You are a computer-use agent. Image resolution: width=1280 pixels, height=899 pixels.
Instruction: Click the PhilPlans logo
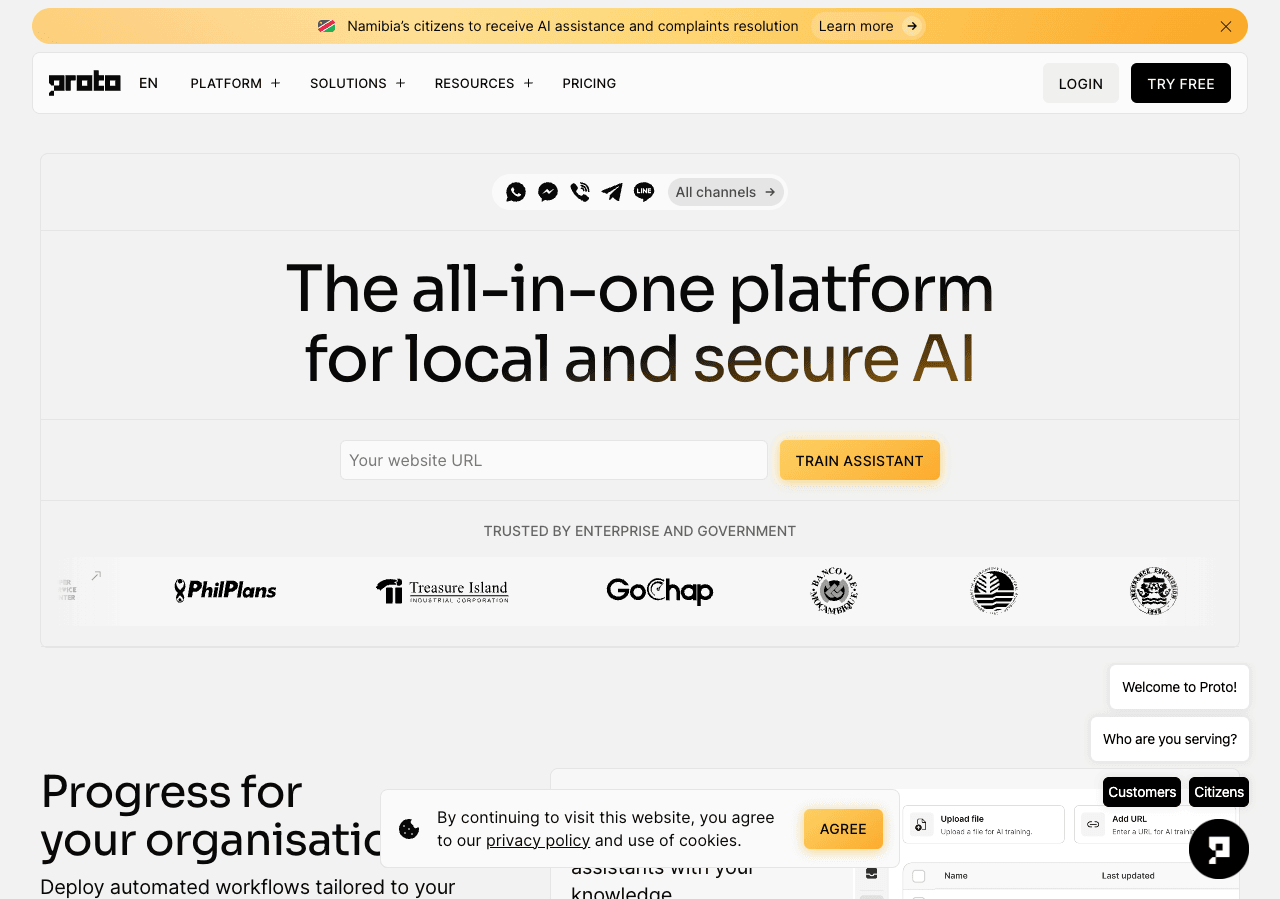click(225, 591)
